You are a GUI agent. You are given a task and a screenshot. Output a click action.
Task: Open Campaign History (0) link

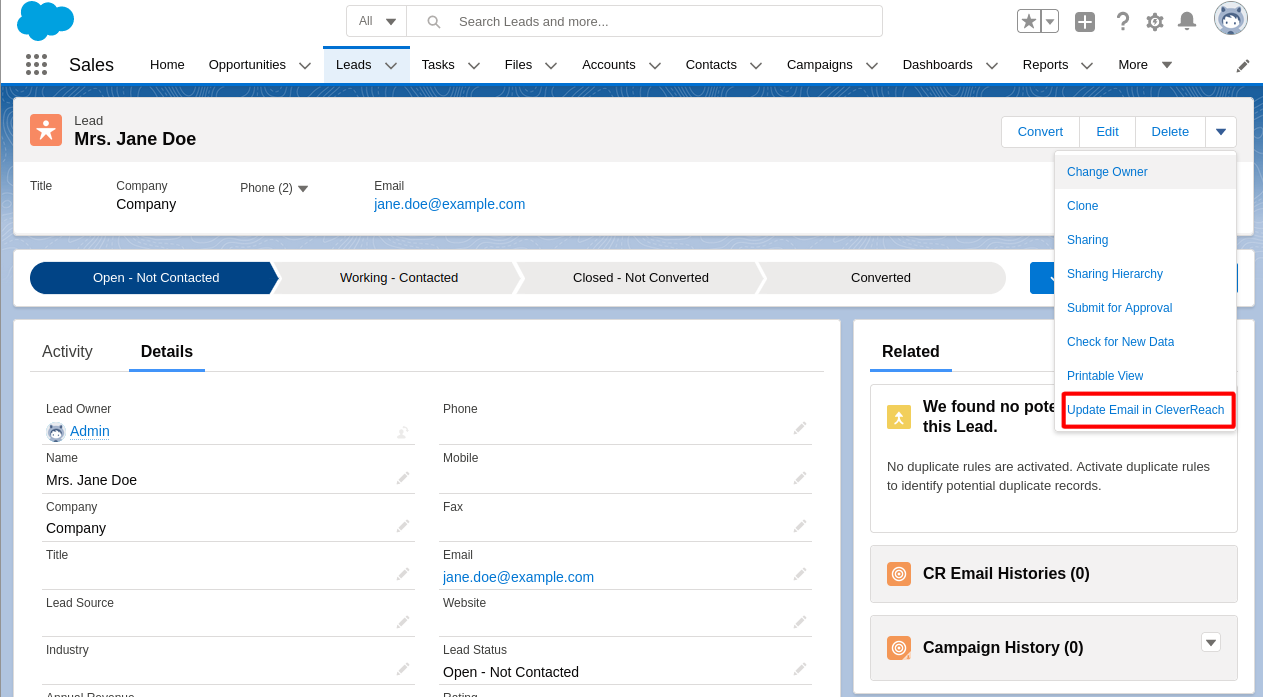pos(1003,648)
